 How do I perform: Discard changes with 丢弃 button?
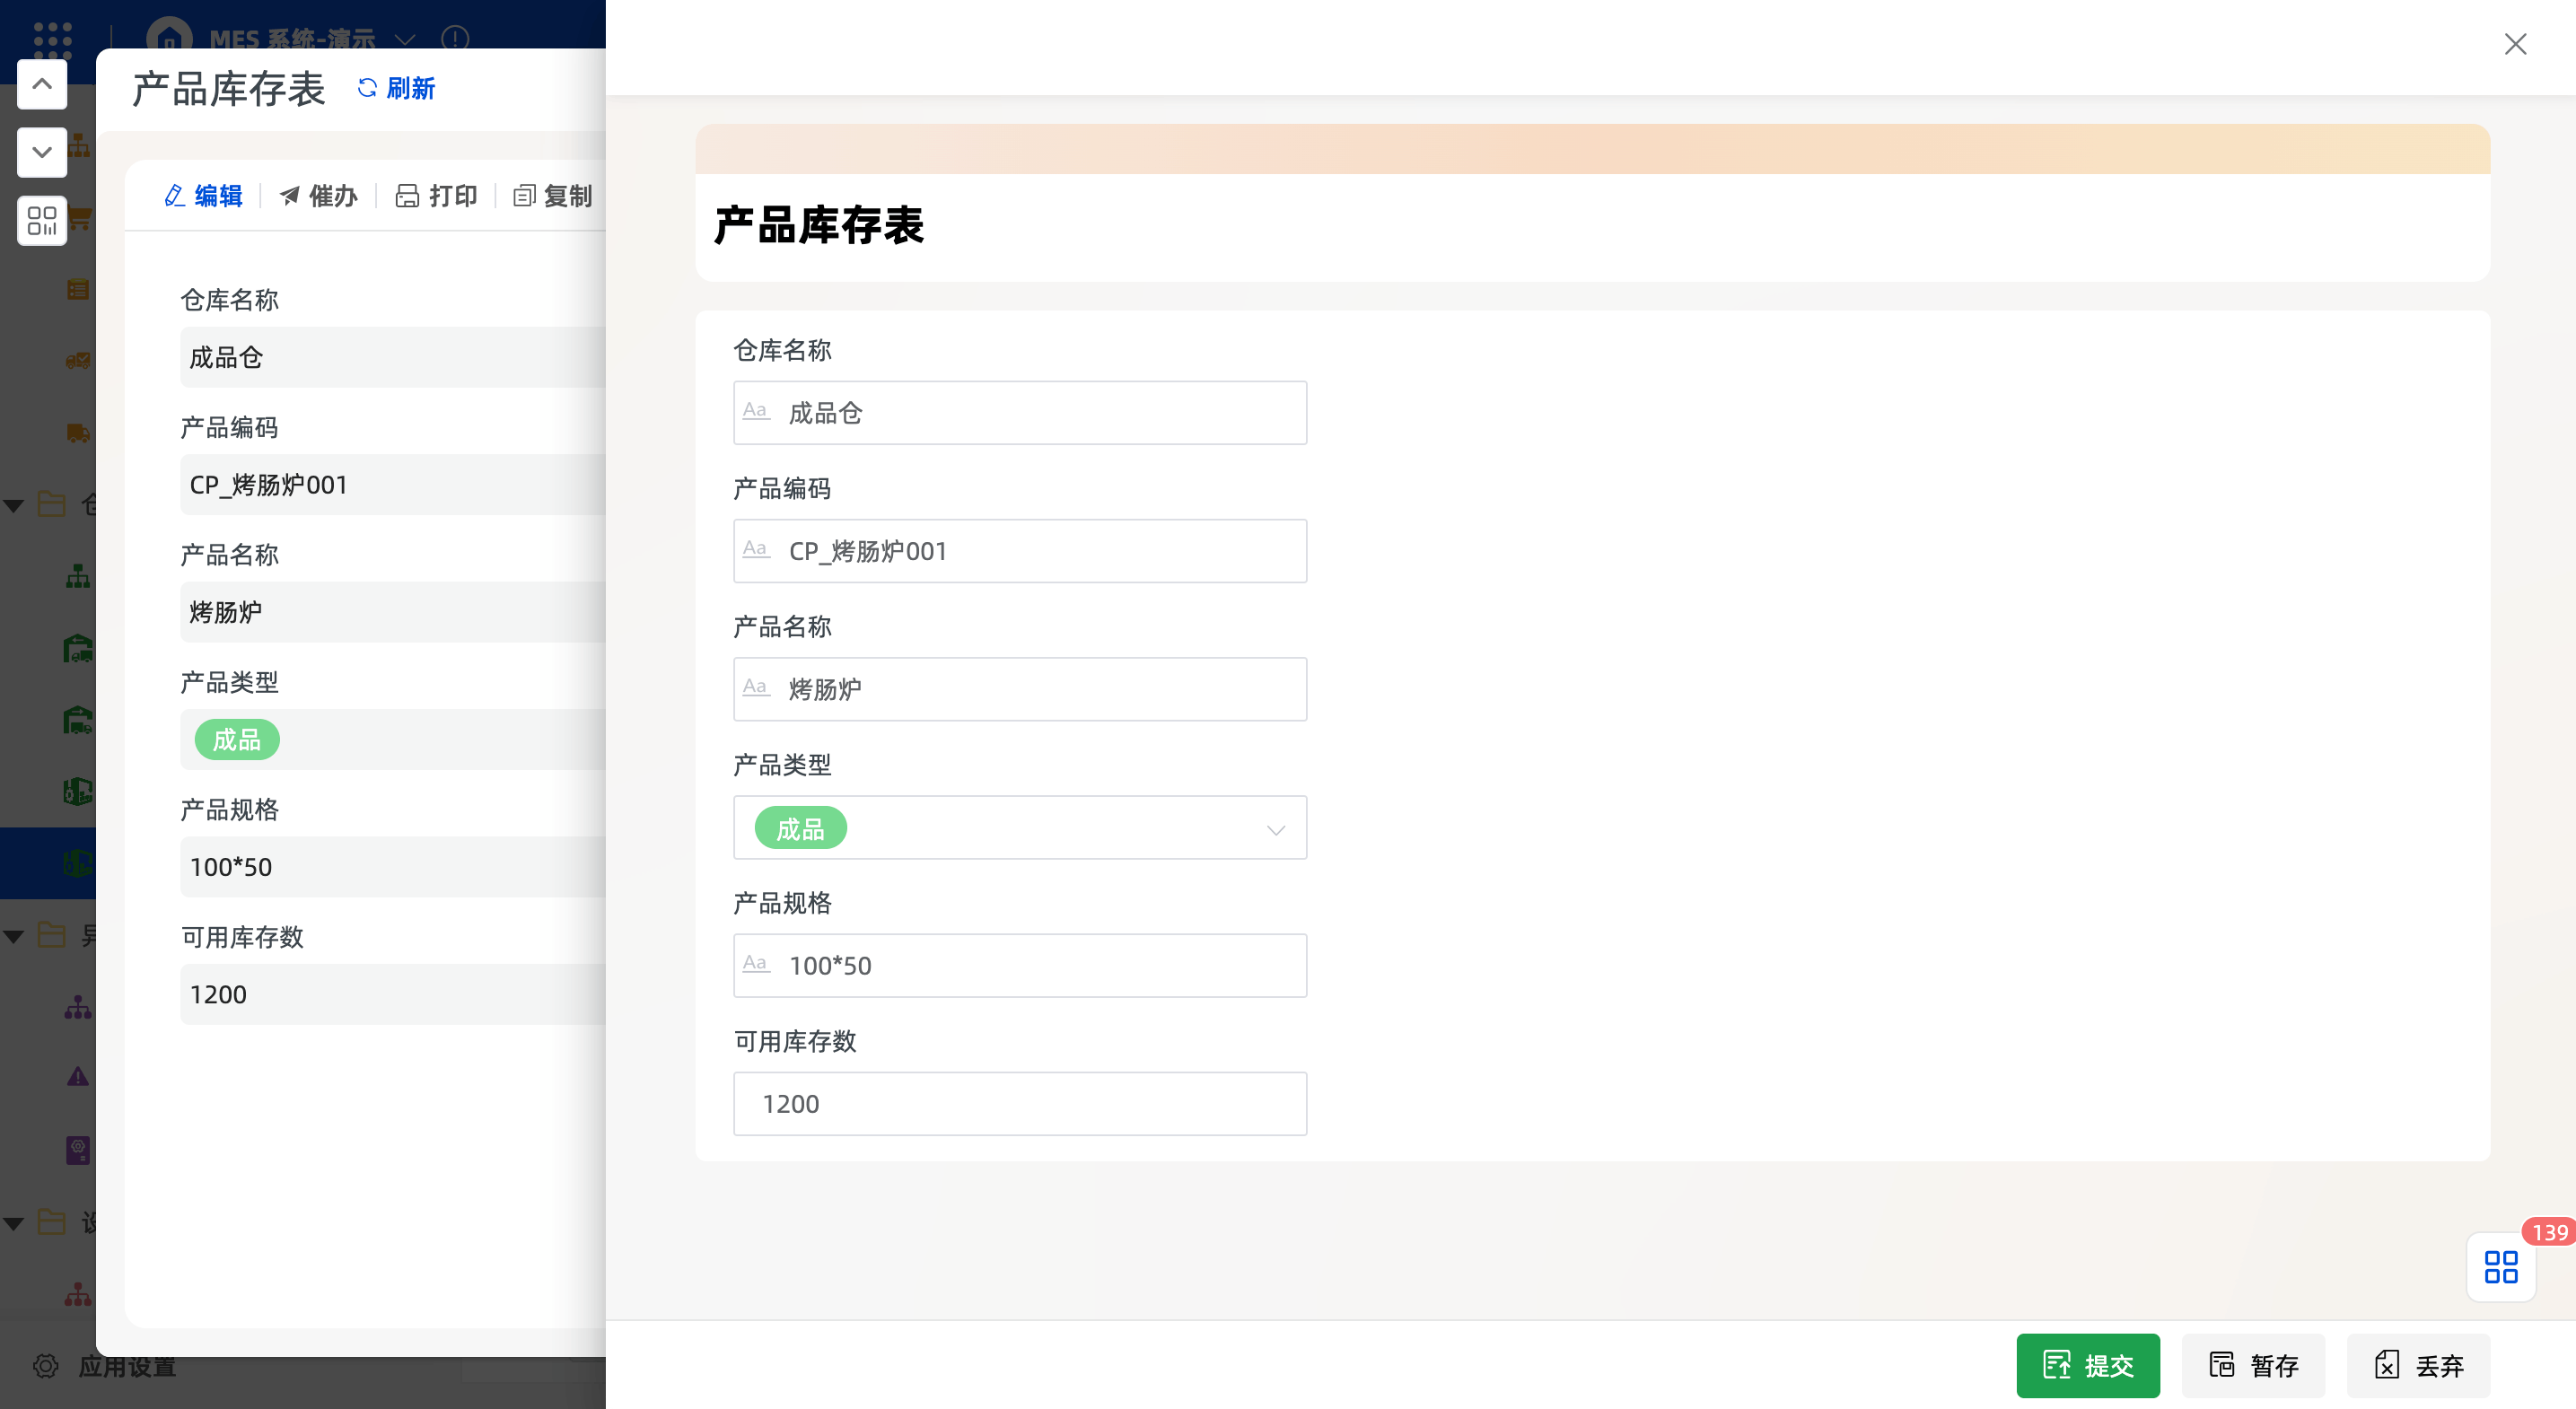point(2418,1365)
